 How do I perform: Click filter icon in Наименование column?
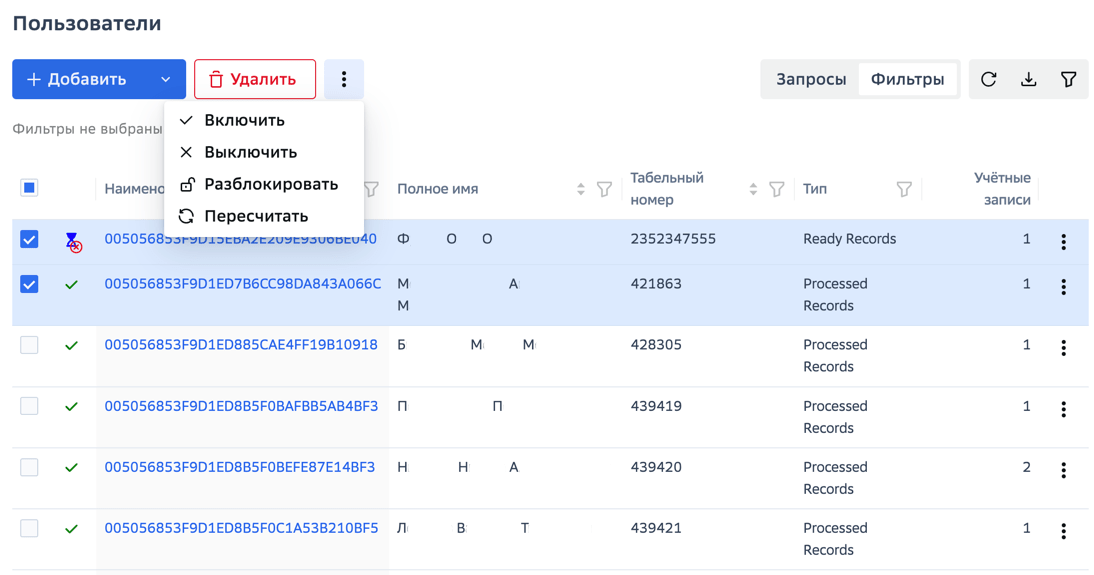pyautogui.click(x=371, y=189)
